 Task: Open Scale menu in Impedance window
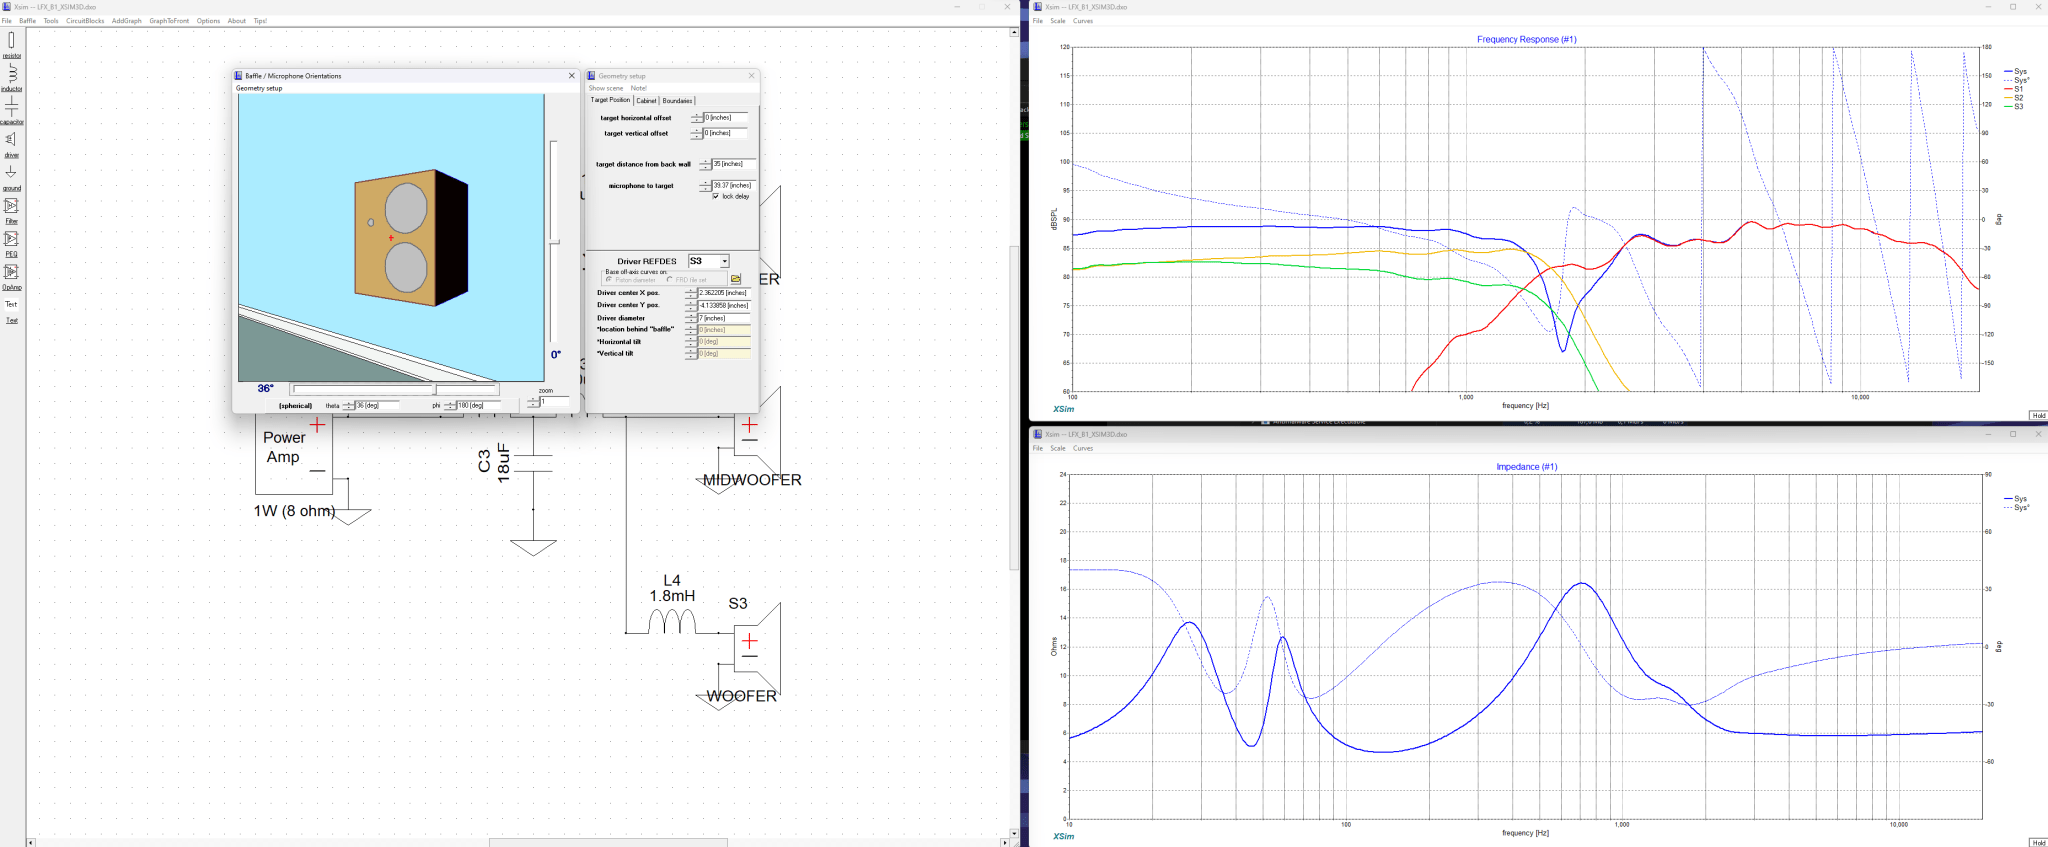1058,448
